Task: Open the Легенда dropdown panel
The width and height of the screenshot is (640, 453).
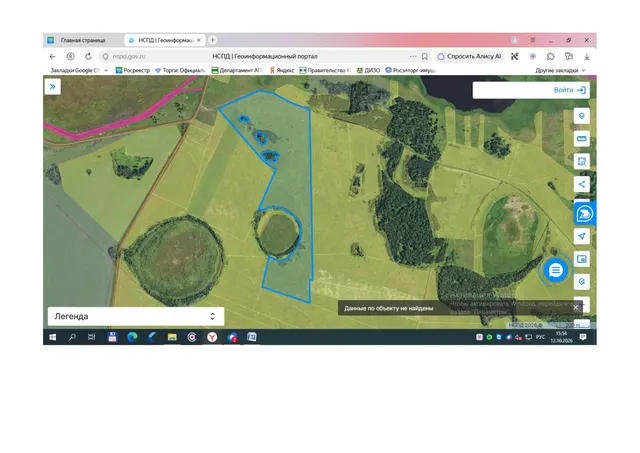Action: pos(136,316)
